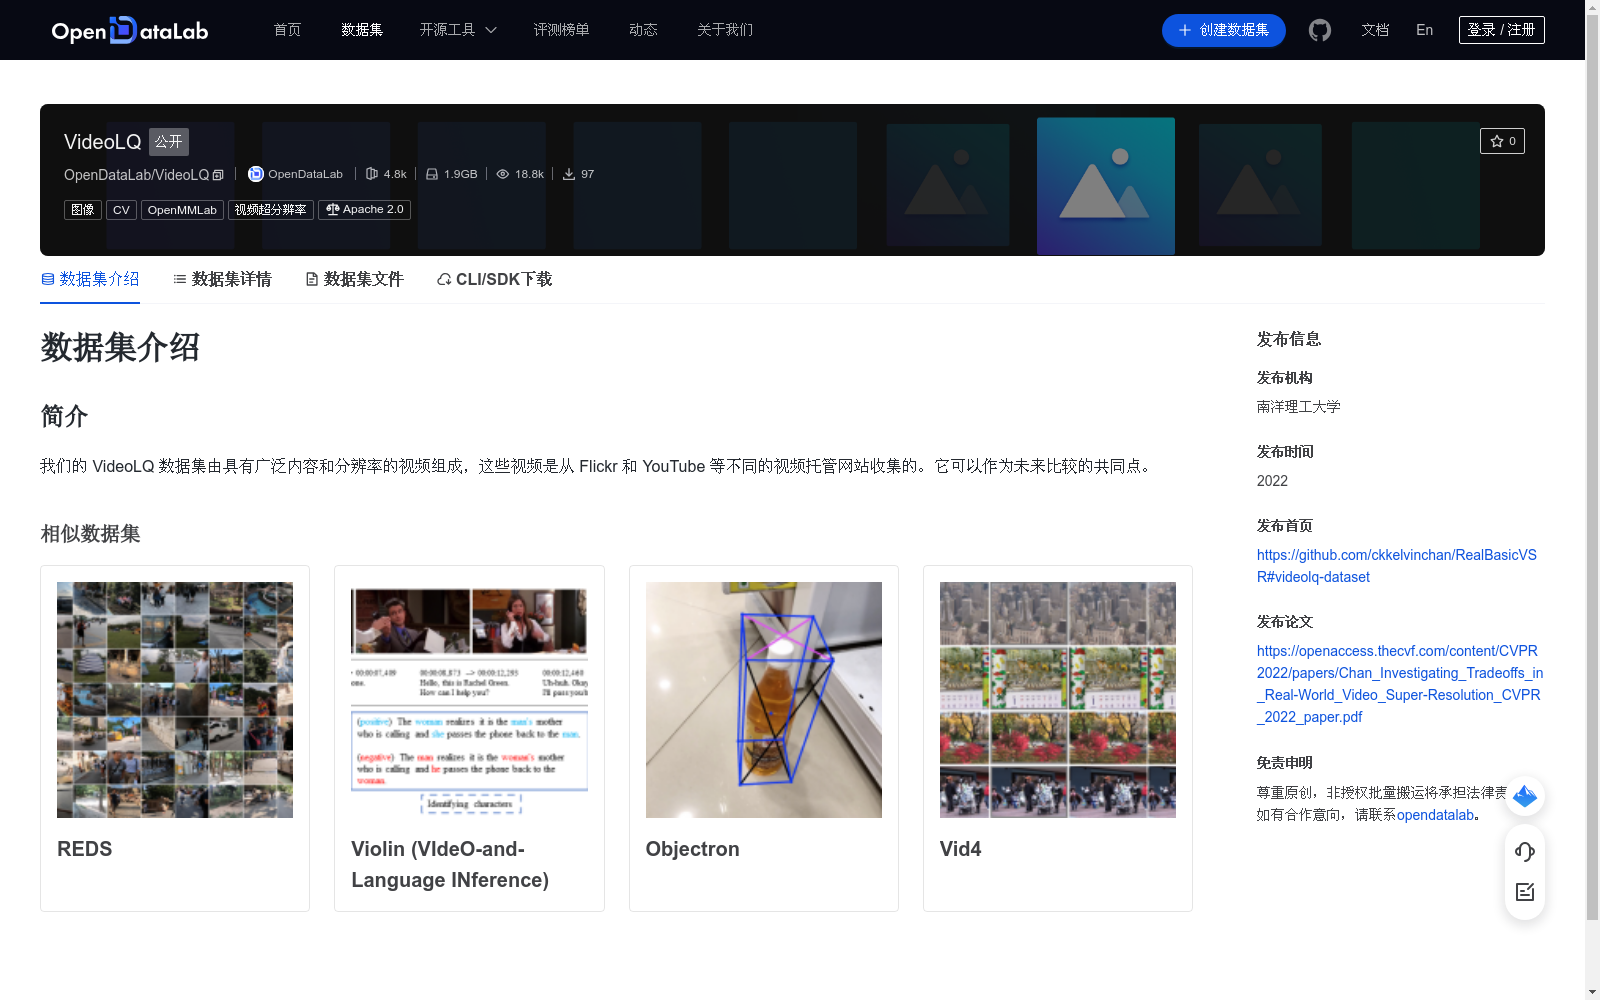
Task: Select the 数据集介绍 tab
Action: [90, 279]
